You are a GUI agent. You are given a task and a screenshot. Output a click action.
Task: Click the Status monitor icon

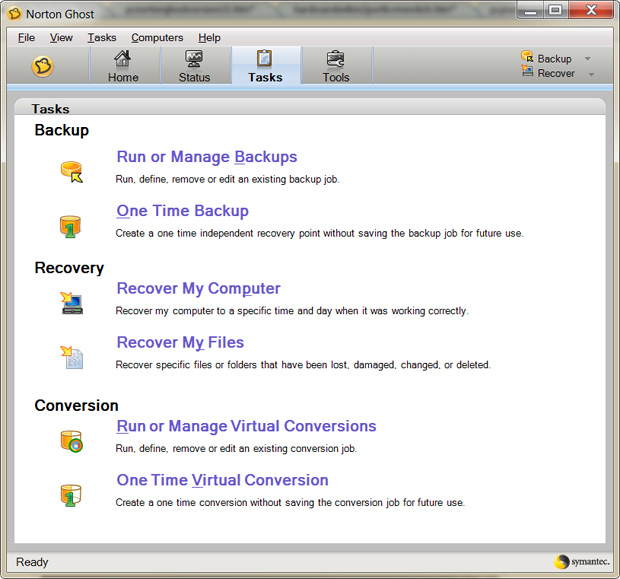(x=194, y=59)
